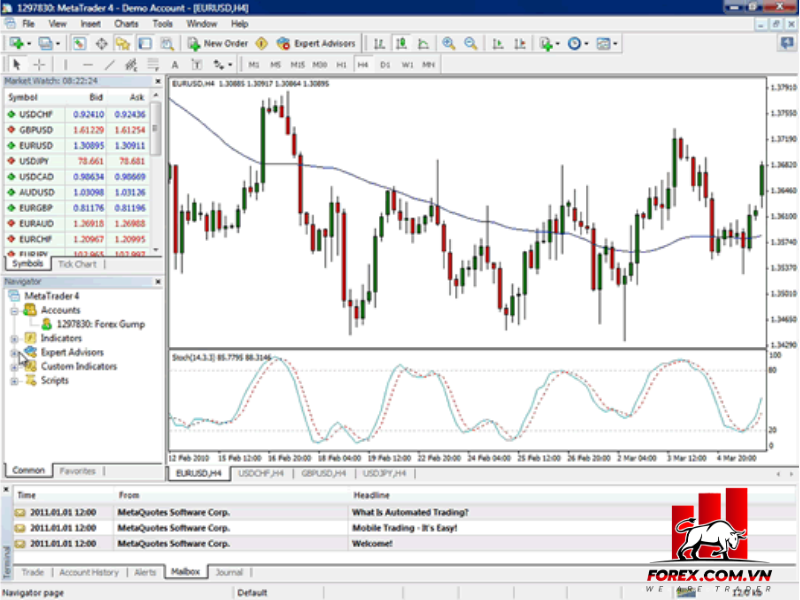Image resolution: width=800 pixels, height=600 pixels.
Task: Select the GBPUSD symbol row
Action: pyautogui.click(x=78, y=130)
